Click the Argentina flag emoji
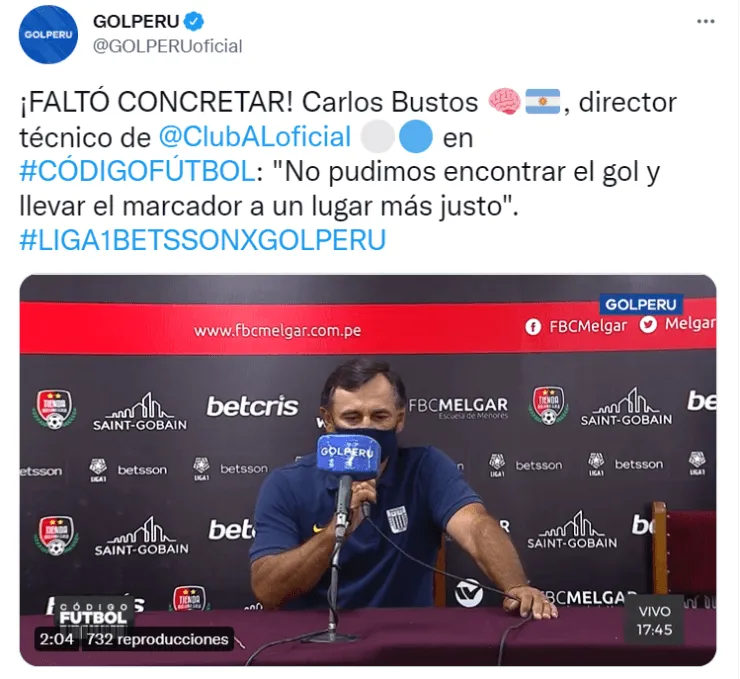This screenshot has height=679, width=740. click(543, 102)
